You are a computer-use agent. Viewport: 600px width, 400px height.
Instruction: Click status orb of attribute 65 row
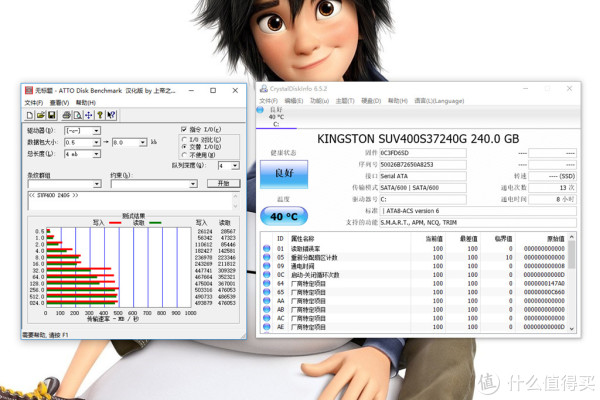pyautogui.click(x=267, y=292)
